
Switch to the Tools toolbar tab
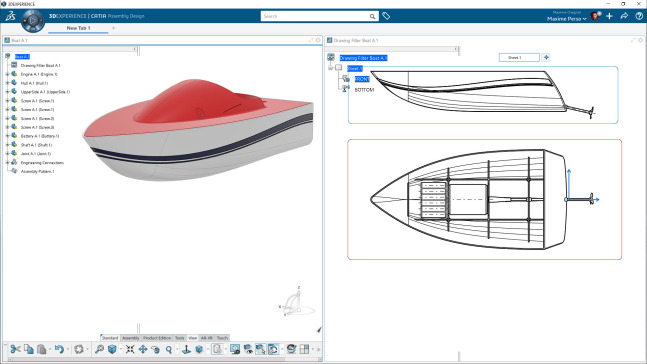(179, 338)
